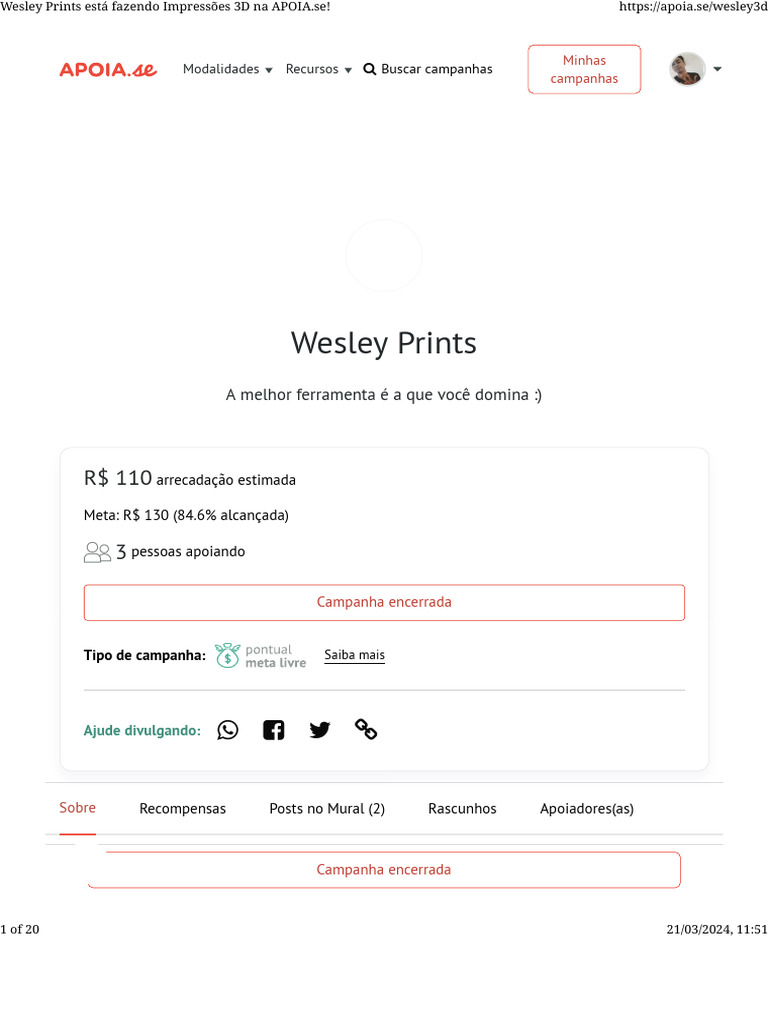Click the APOIA.se logo
768x1024 pixels.
click(108, 69)
